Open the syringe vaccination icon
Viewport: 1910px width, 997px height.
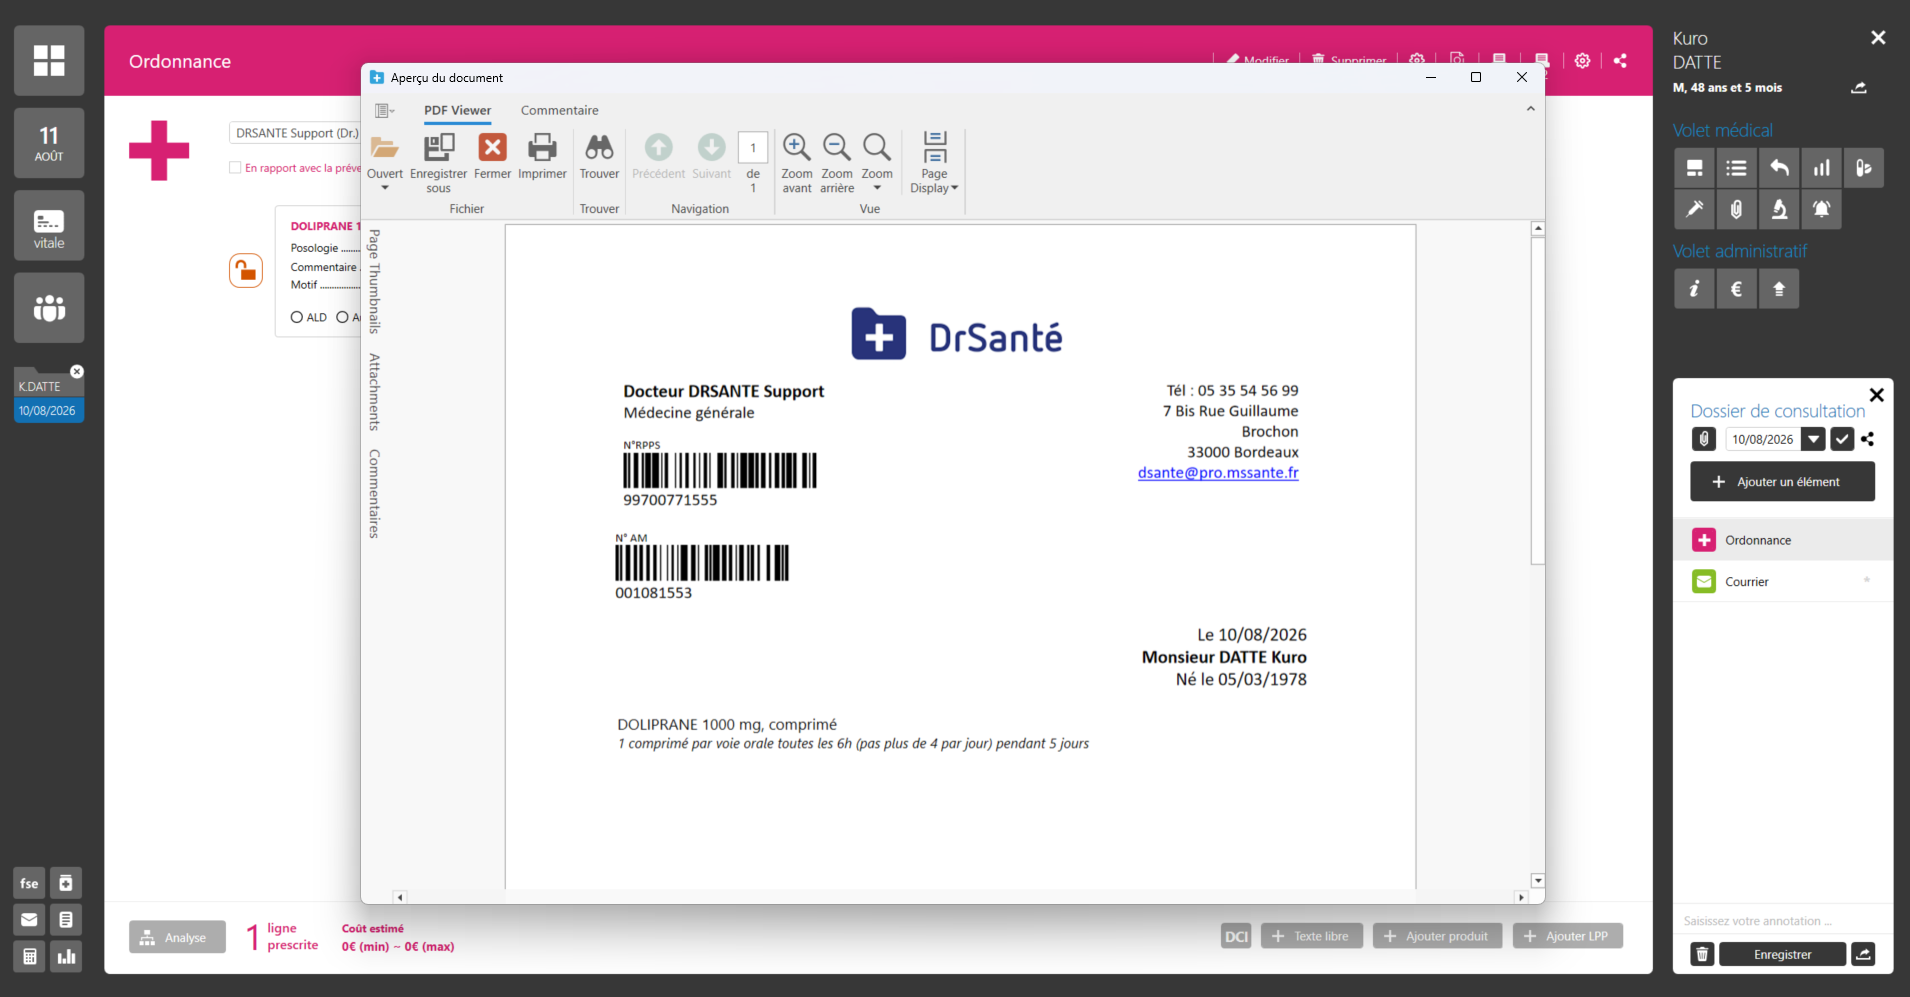[x=1694, y=209]
